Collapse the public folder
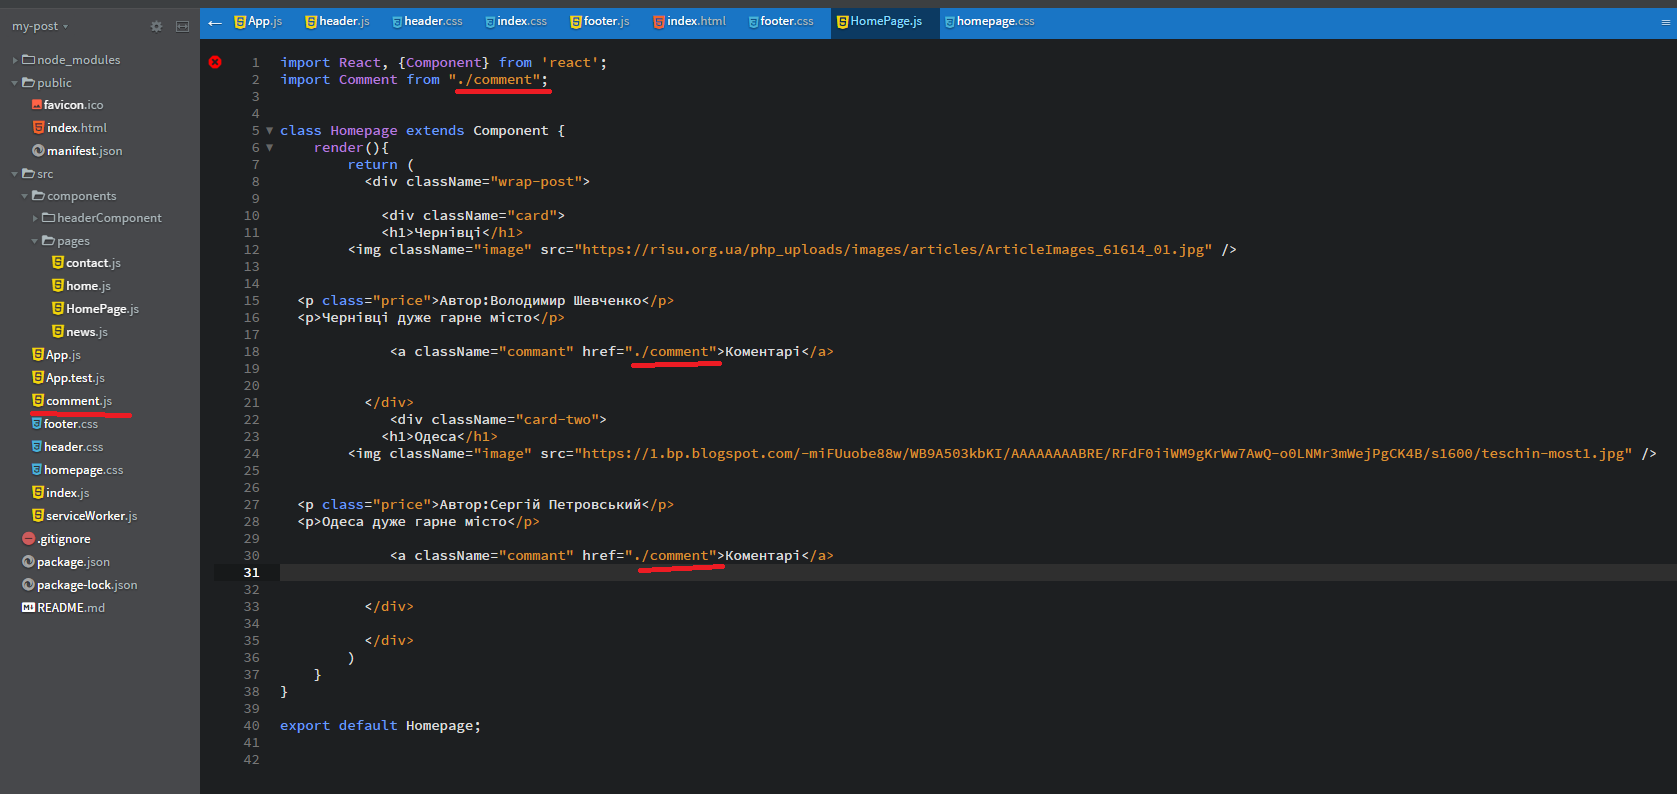The height and width of the screenshot is (794, 1677). pyautogui.click(x=15, y=83)
